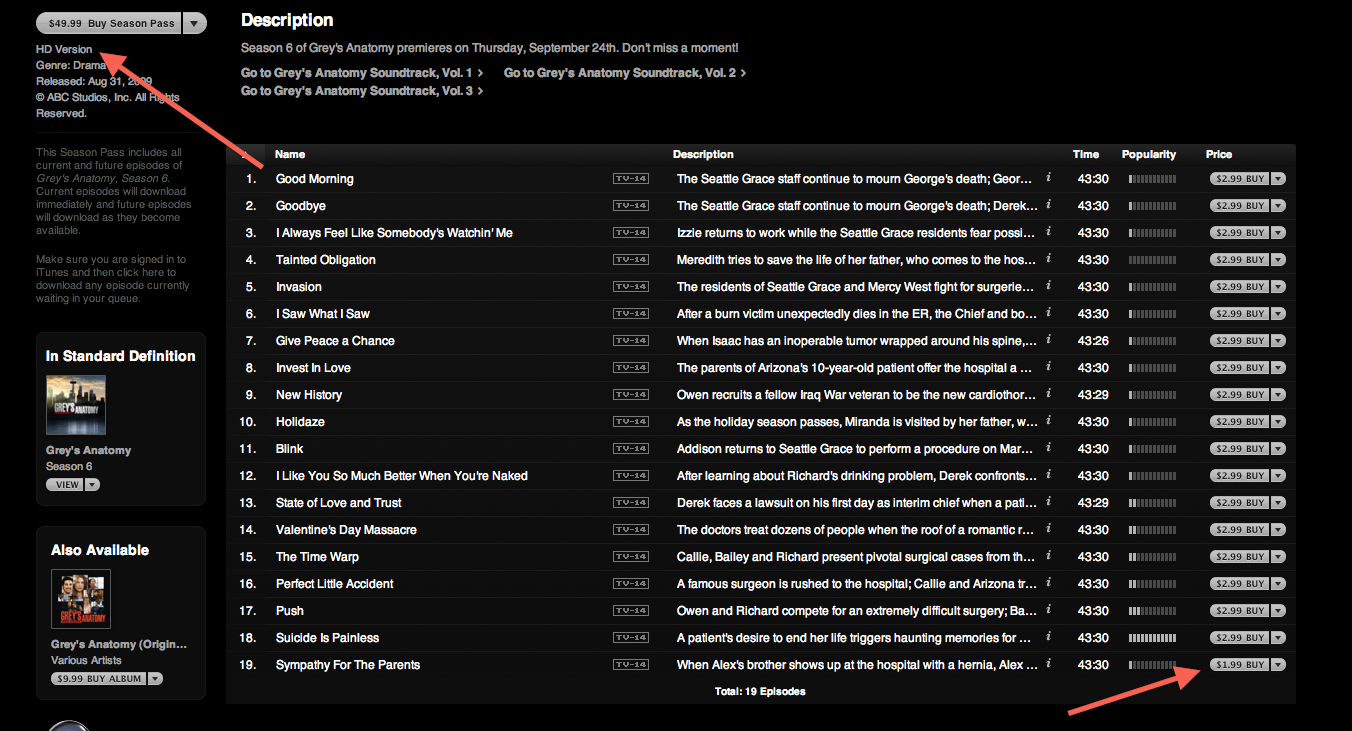The width and height of the screenshot is (1352, 731).
Task: Sort by the Price column header
Action: (x=1219, y=154)
